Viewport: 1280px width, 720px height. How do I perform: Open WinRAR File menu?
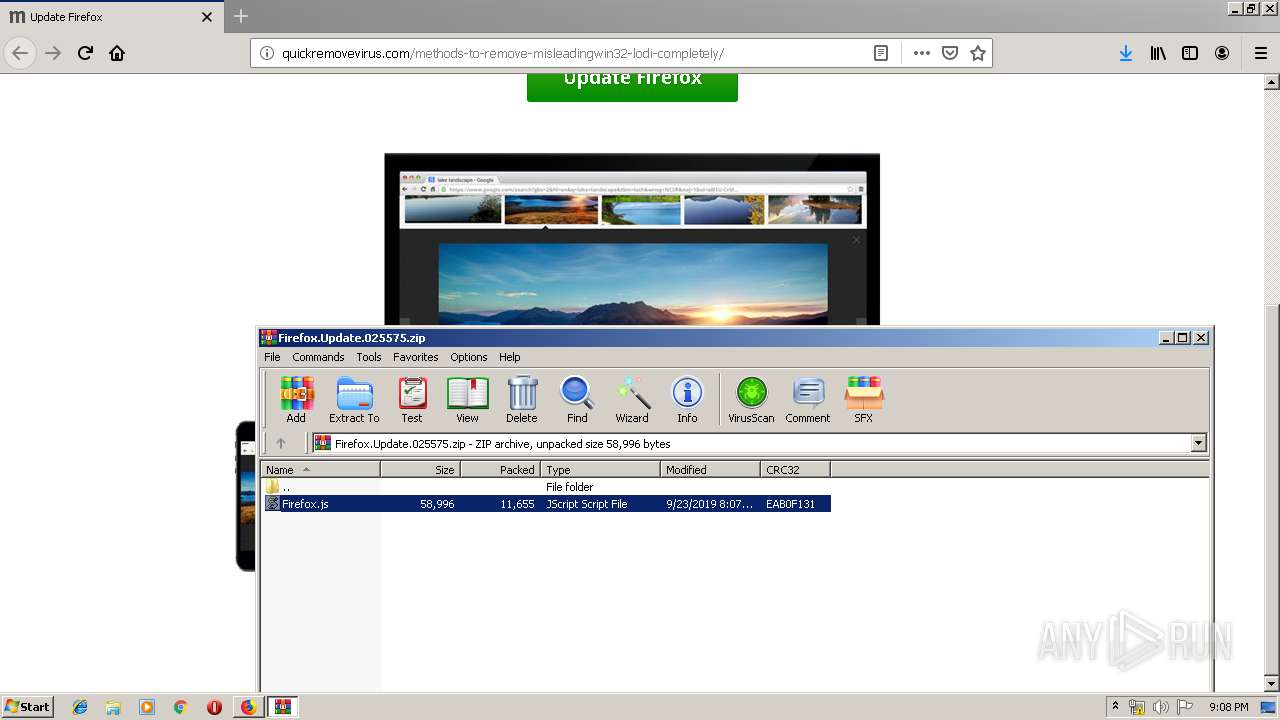pyautogui.click(x=272, y=357)
